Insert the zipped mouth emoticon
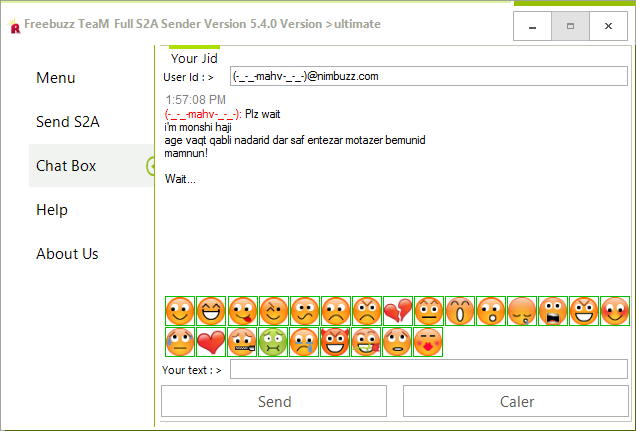 [242, 342]
